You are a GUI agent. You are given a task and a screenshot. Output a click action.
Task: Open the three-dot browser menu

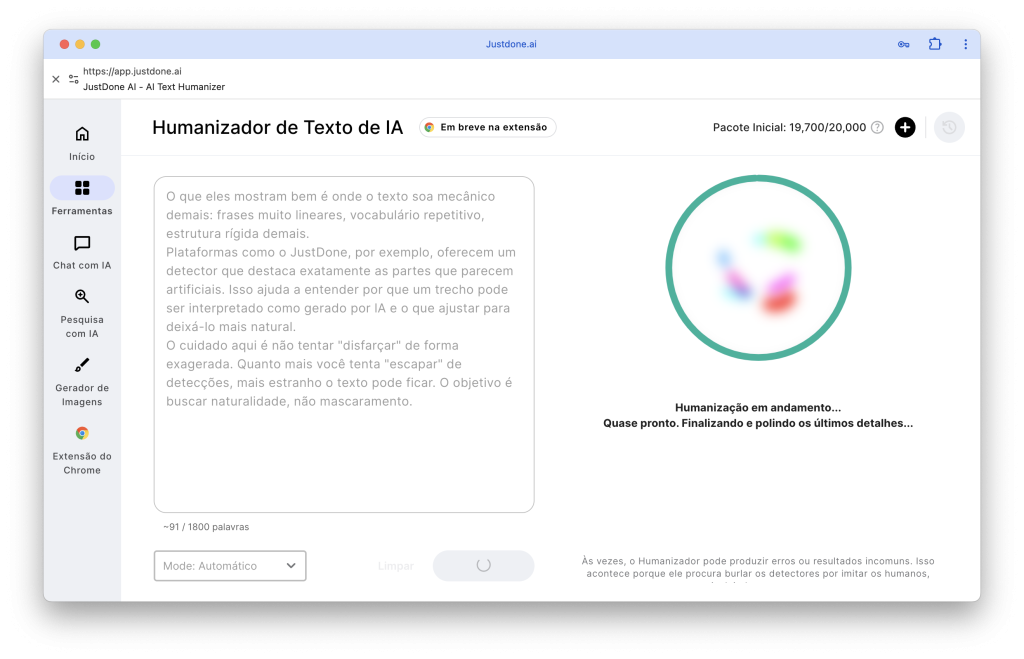(x=965, y=44)
